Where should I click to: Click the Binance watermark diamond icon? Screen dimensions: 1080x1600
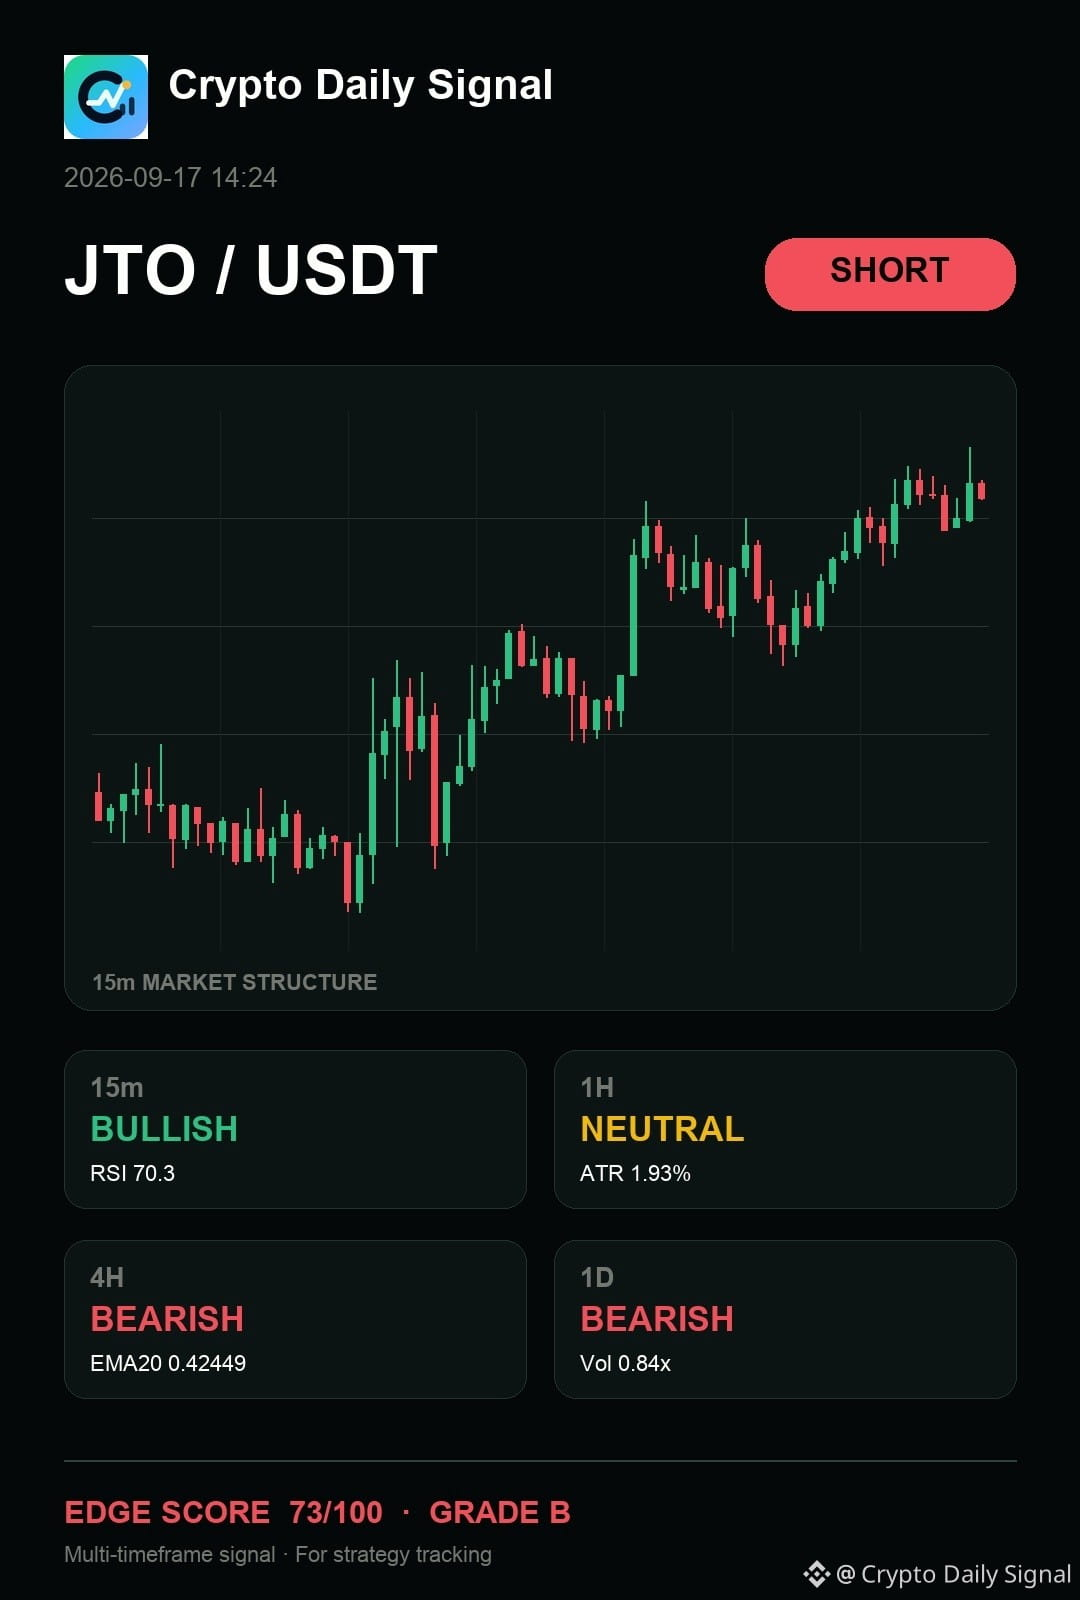pyautogui.click(x=817, y=1574)
